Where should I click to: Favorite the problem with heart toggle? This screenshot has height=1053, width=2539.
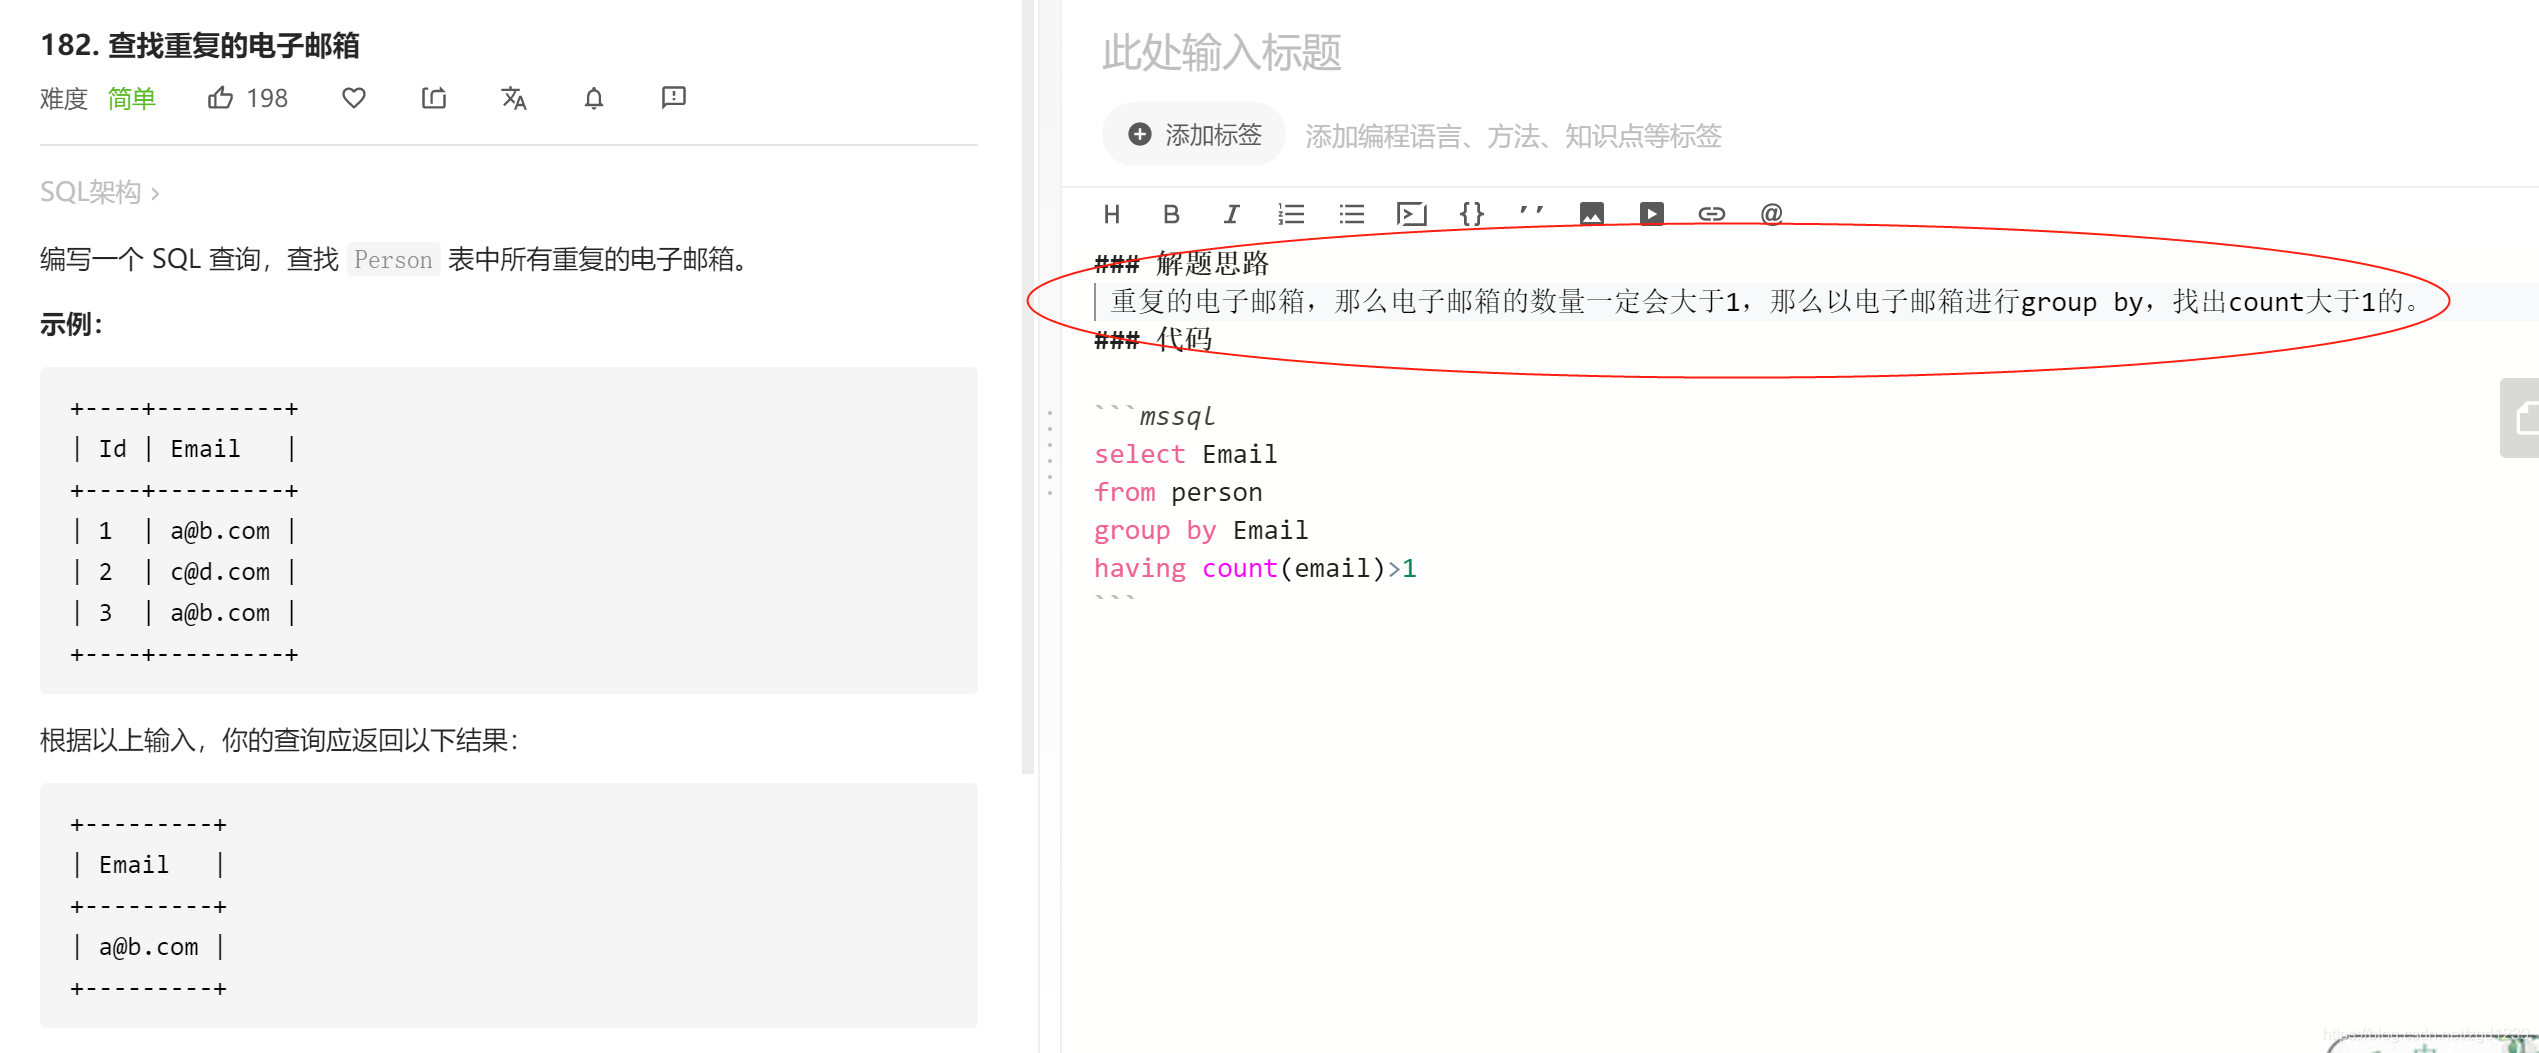pyautogui.click(x=353, y=97)
